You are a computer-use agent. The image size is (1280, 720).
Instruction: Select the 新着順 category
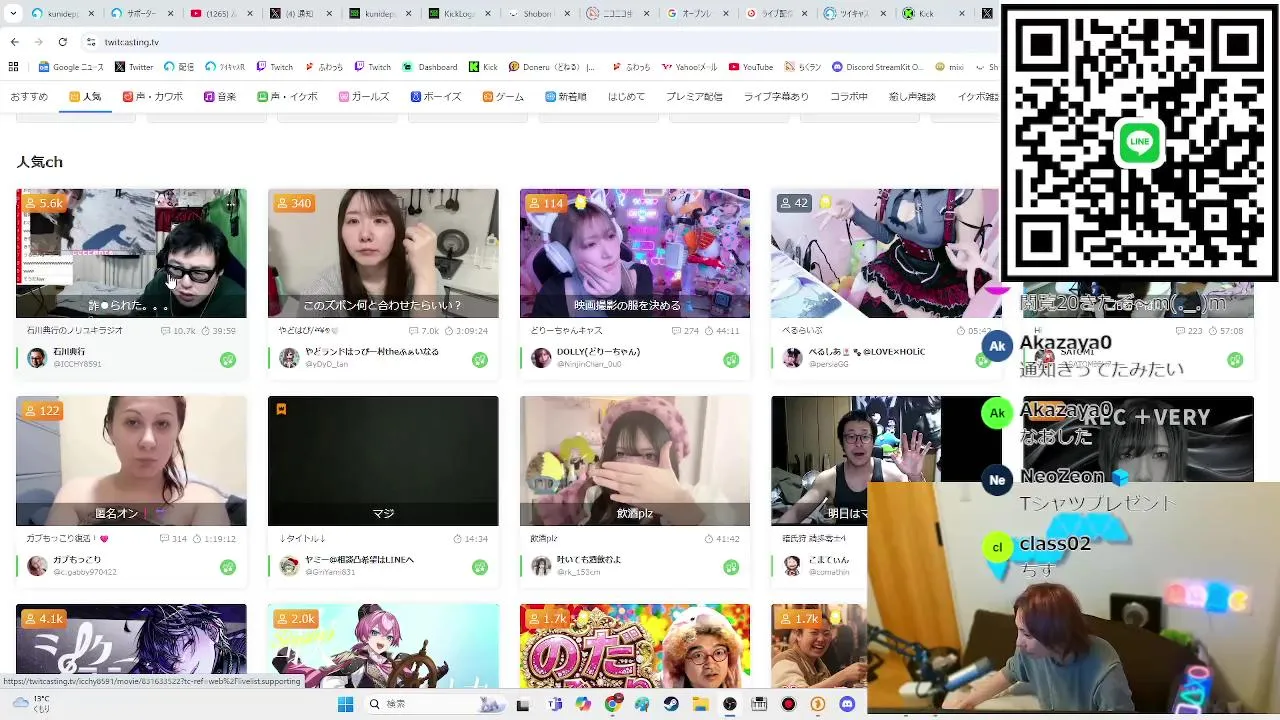click(566, 97)
